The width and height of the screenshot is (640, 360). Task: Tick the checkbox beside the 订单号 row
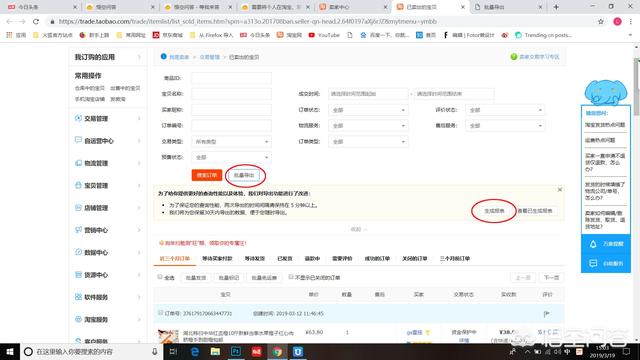point(160,313)
